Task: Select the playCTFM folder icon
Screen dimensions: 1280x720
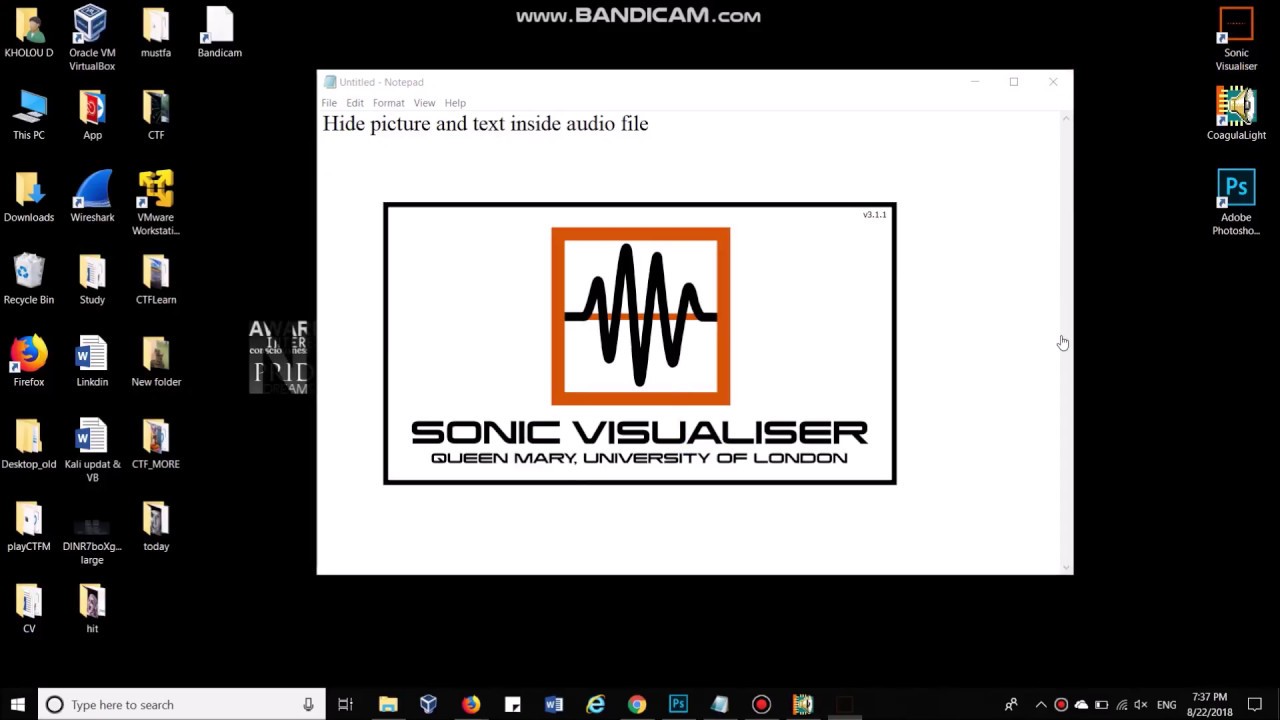Action: click(x=29, y=525)
